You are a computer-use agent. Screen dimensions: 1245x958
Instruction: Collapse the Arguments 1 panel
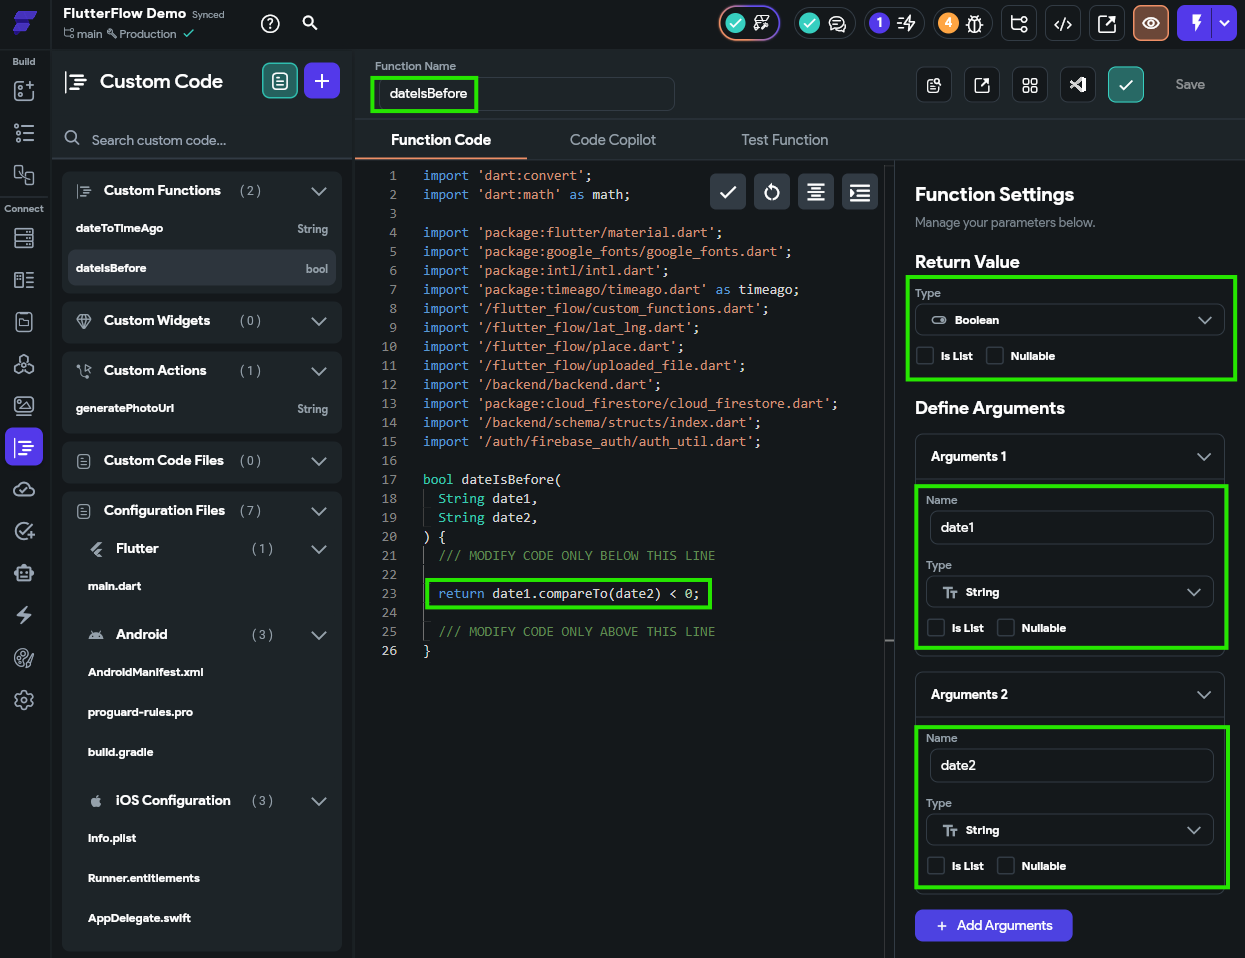[x=1204, y=457]
